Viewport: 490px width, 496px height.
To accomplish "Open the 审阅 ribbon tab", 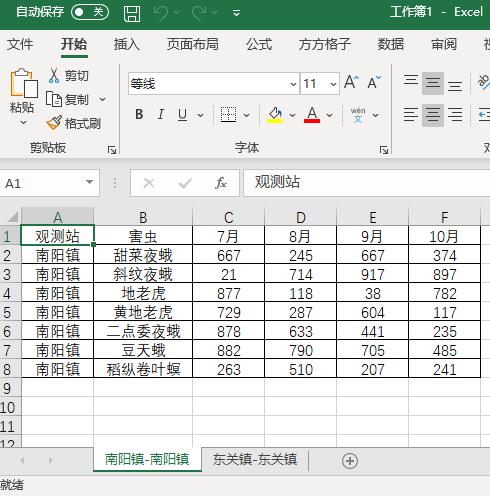I will tap(444, 44).
